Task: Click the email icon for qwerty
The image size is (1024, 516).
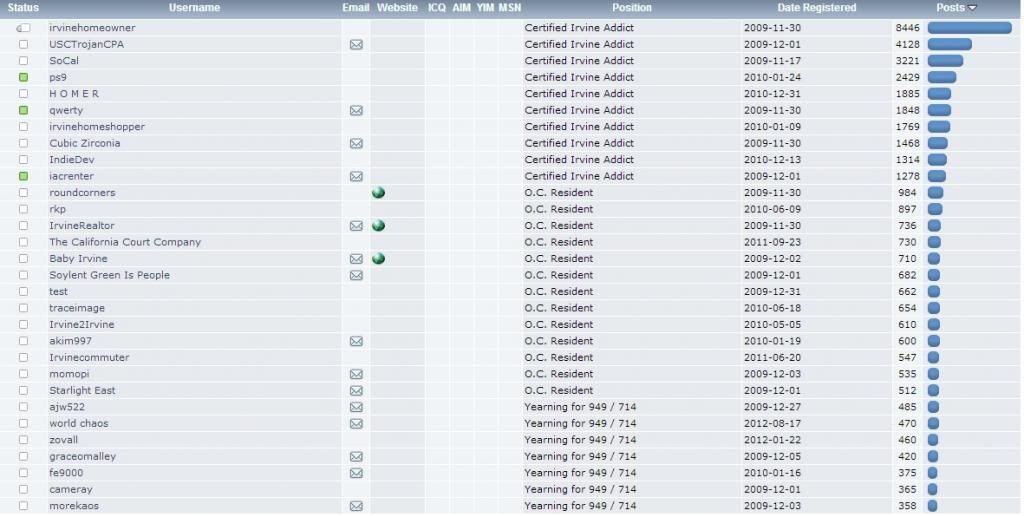Action: (356, 110)
